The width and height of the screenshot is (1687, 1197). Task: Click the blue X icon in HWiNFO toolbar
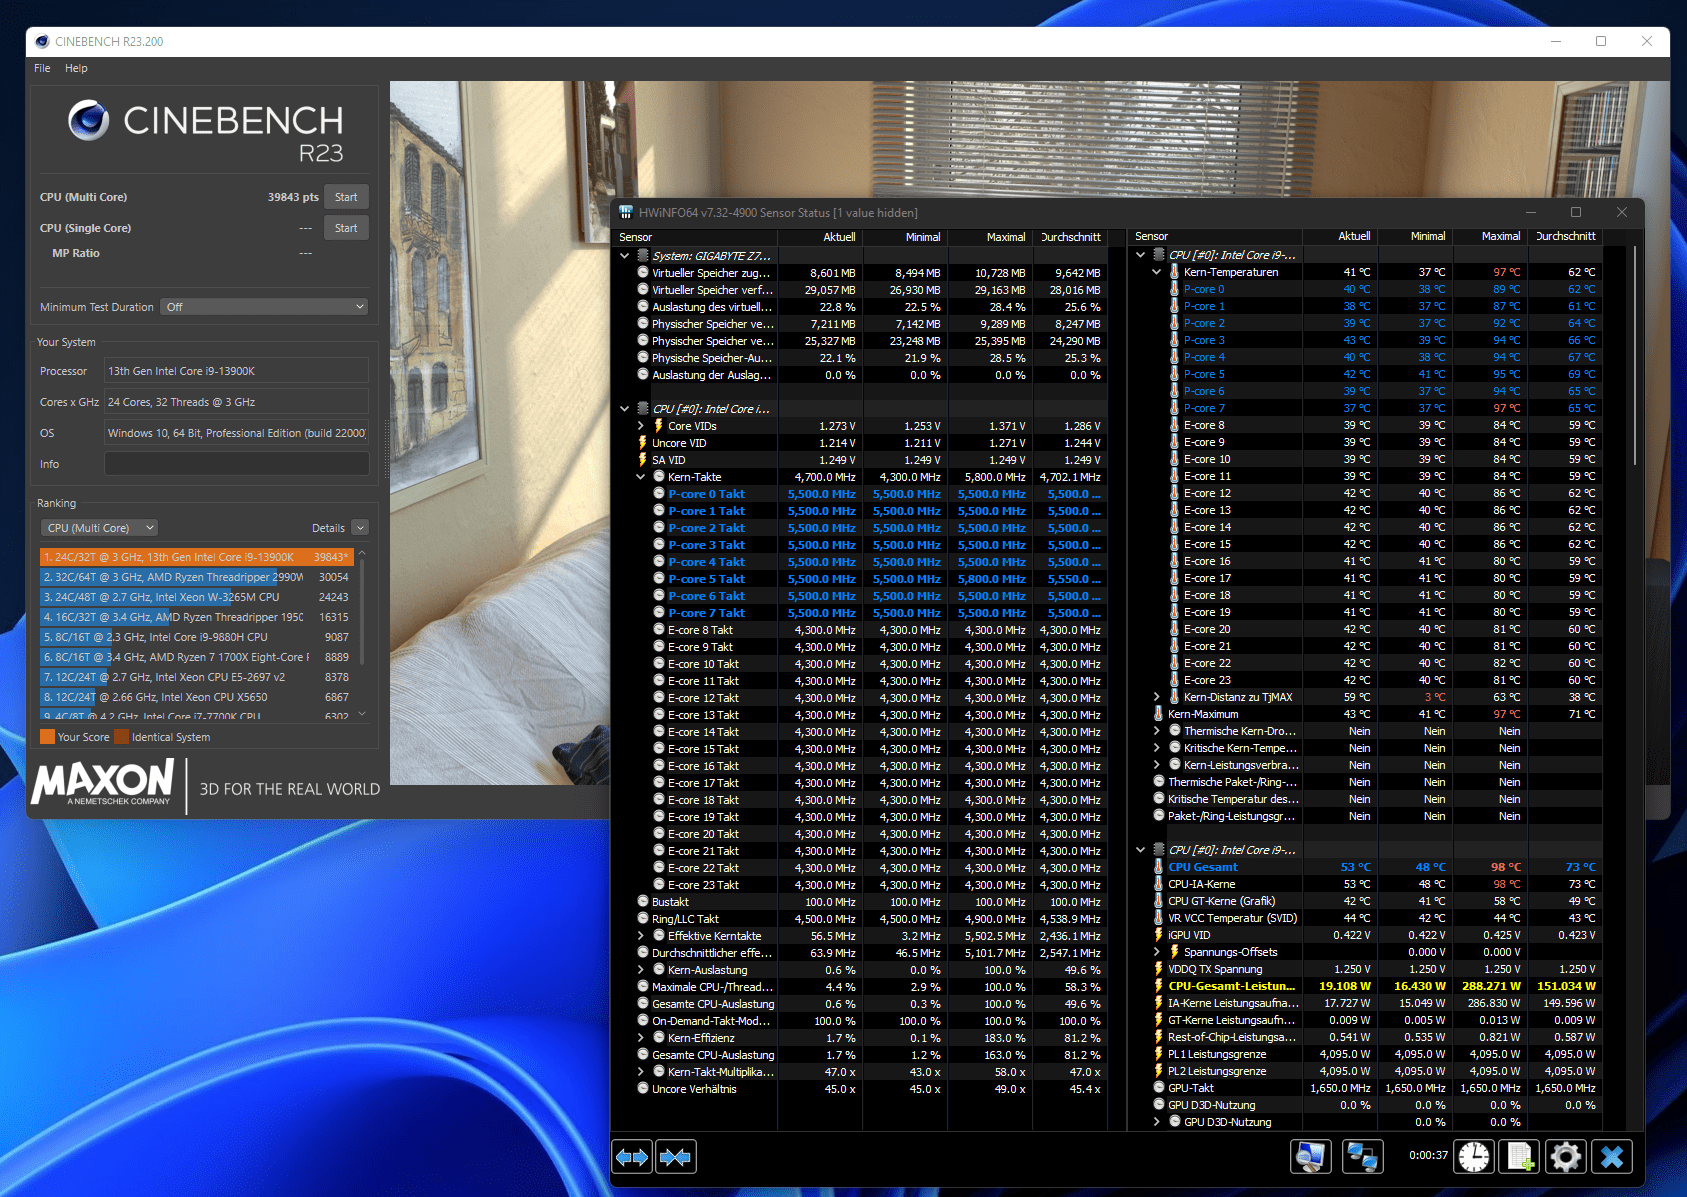(1612, 1157)
